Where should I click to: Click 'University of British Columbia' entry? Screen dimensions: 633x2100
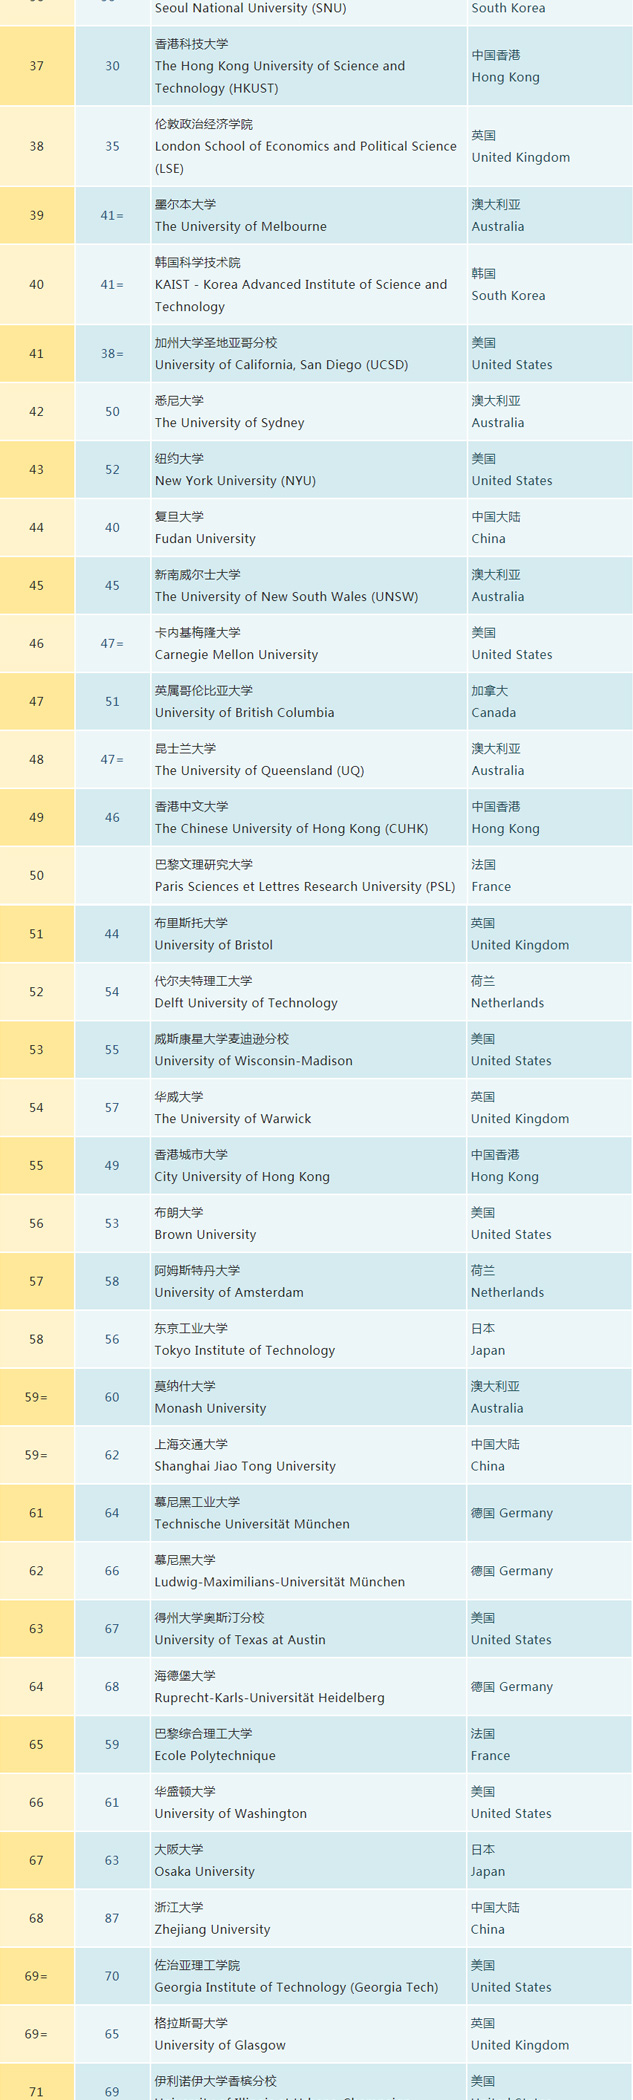(244, 713)
